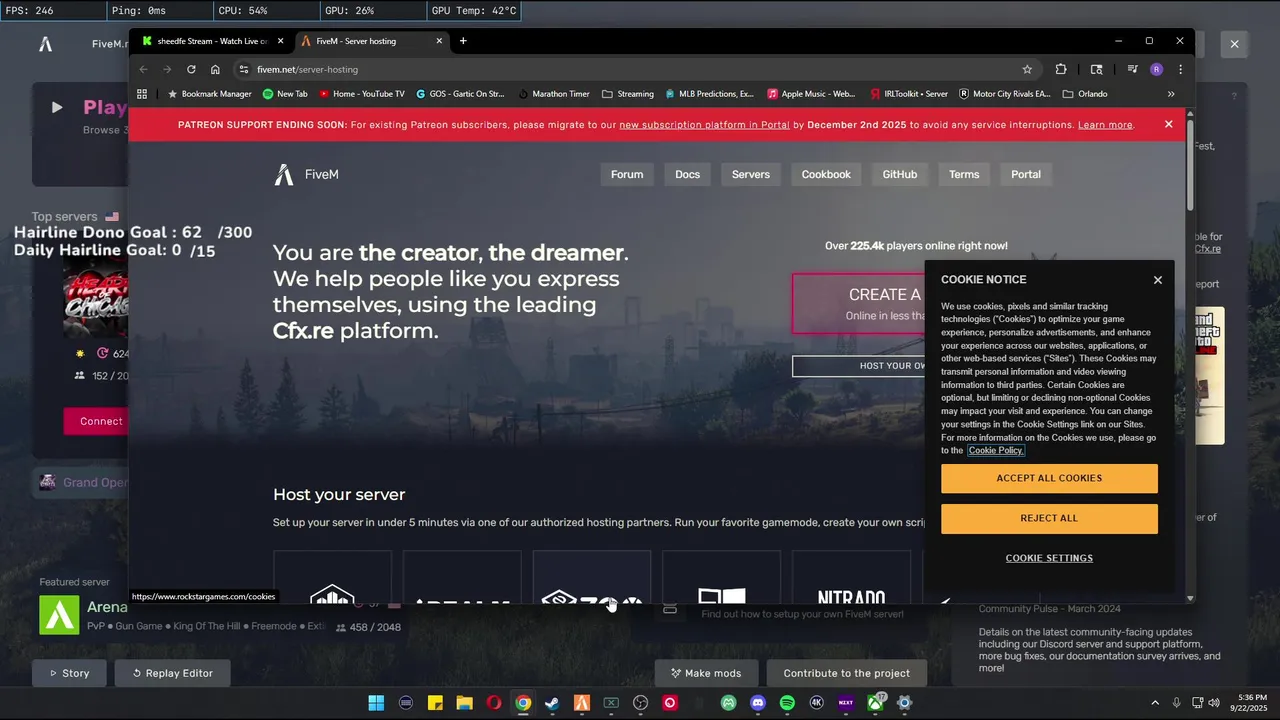Click the taskbar clock and date

coord(1252,703)
